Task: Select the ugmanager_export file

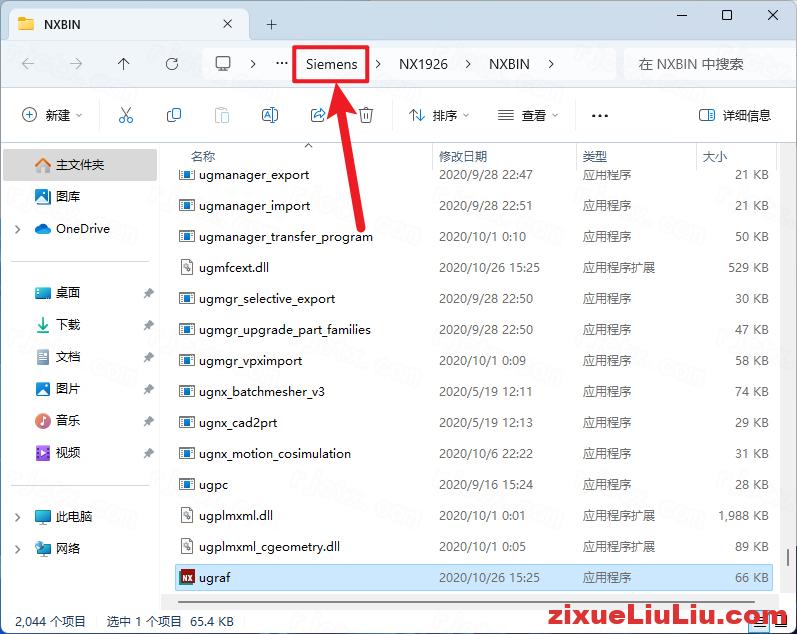Action: [x=474, y=175]
